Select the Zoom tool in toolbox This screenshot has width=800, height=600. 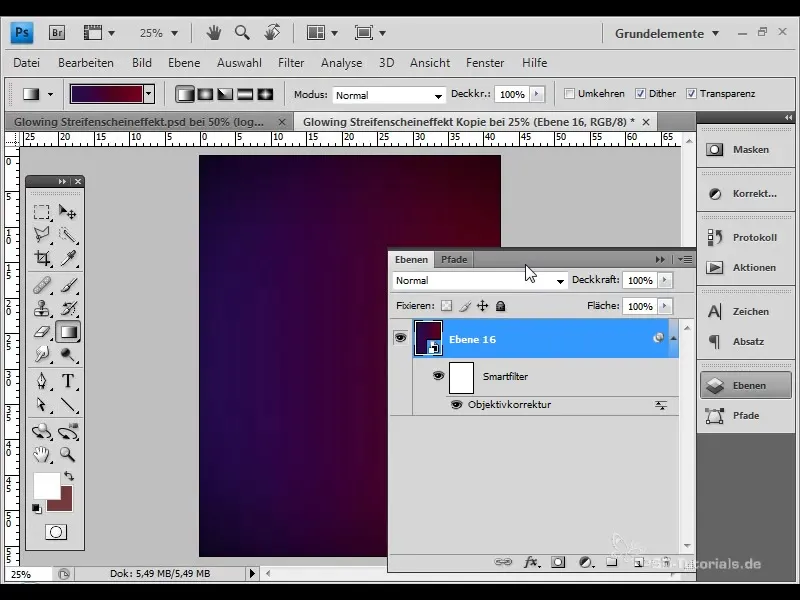point(67,454)
